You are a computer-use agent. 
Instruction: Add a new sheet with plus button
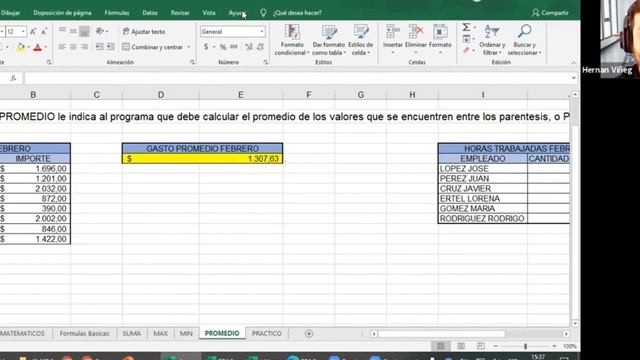[309, 334]
